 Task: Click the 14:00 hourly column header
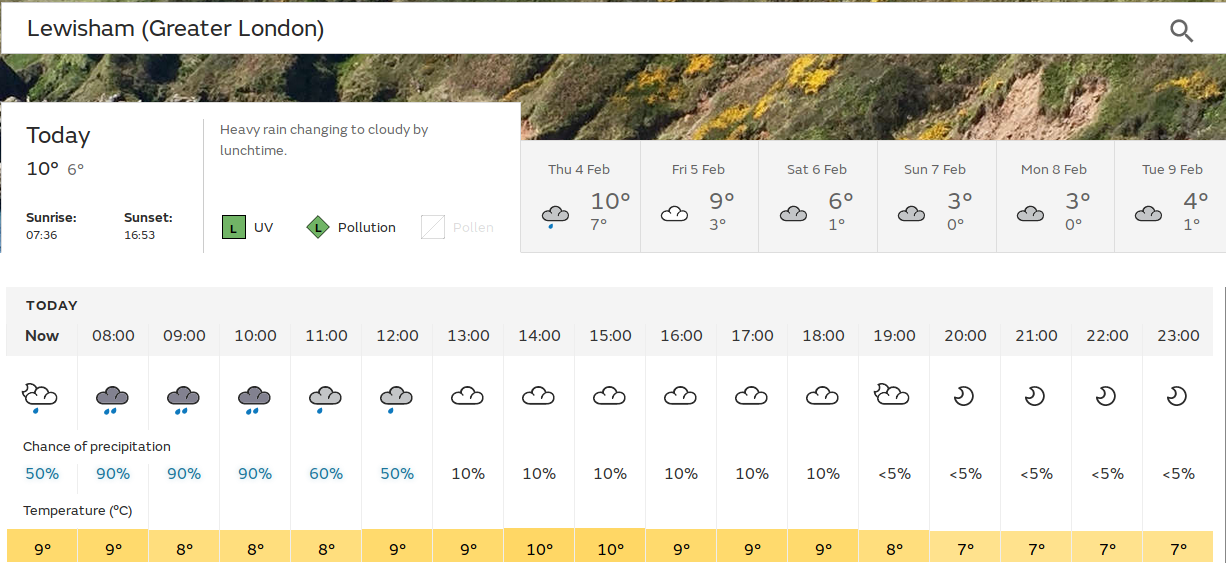(x=539, y=336)
